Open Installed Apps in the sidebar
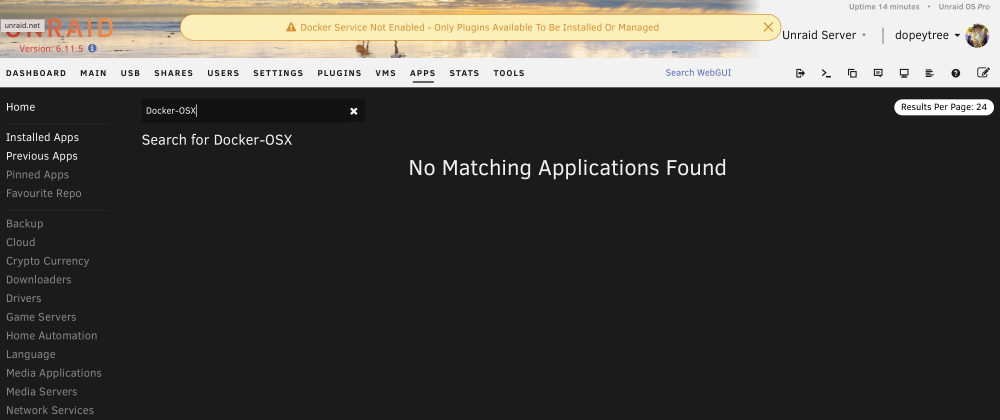 43,137
